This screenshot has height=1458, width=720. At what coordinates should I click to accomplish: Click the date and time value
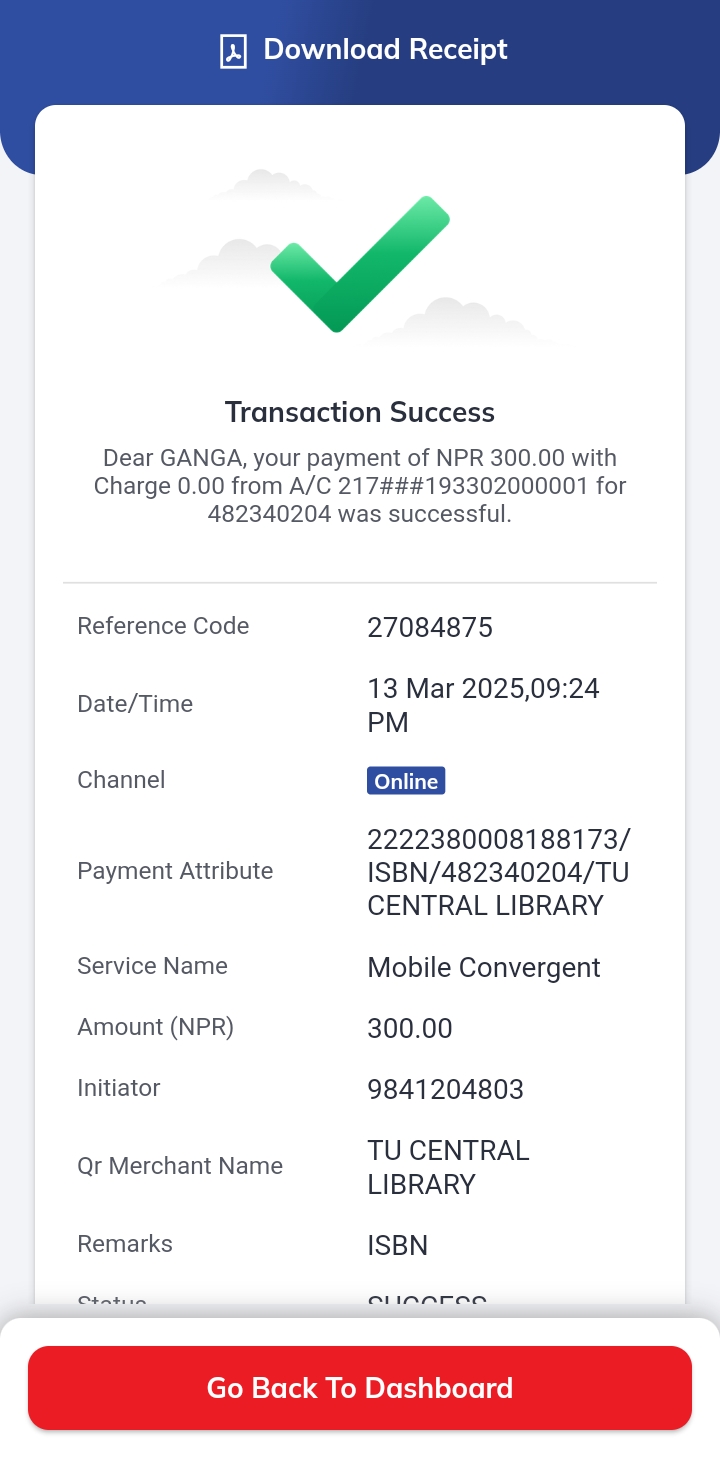click(x=484, y=705)
